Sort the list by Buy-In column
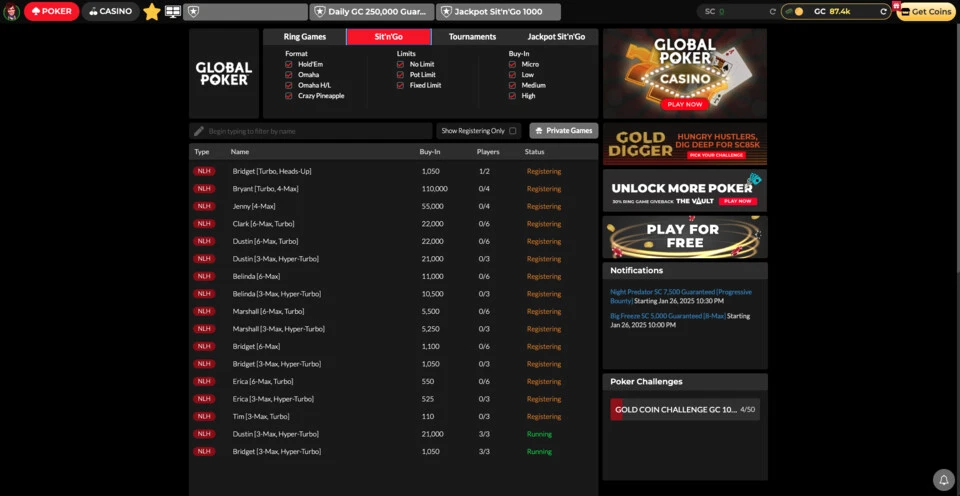960x496 pixels. [x=430, y=152]
